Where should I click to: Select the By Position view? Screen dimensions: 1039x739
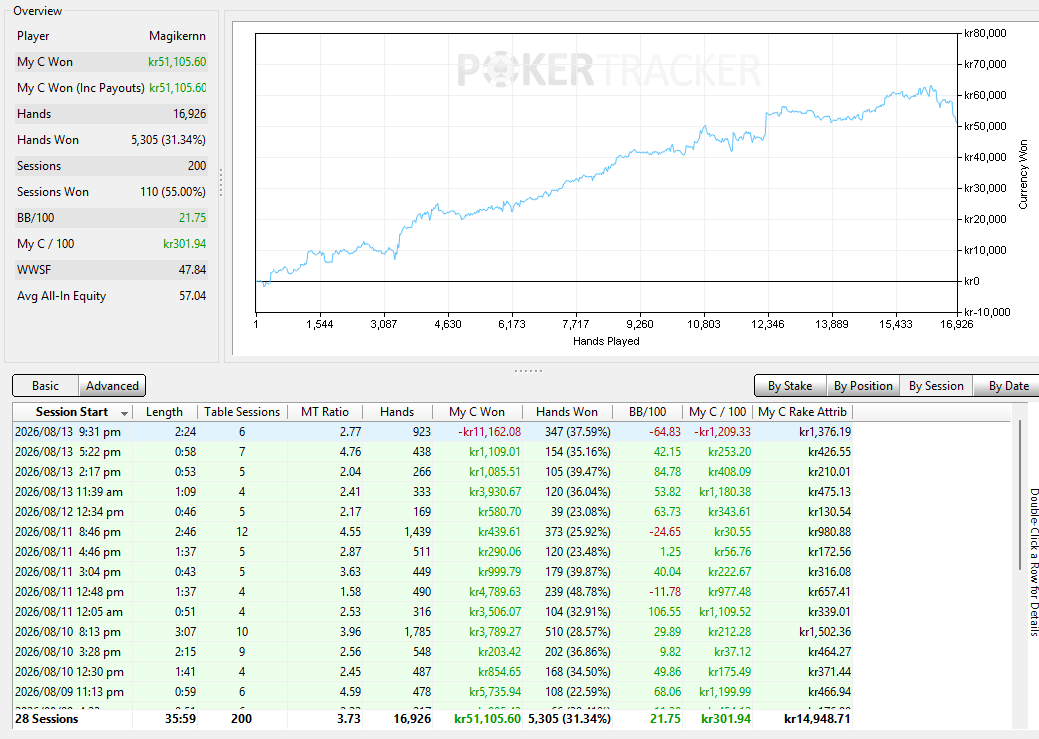click(x=863, y=386)
